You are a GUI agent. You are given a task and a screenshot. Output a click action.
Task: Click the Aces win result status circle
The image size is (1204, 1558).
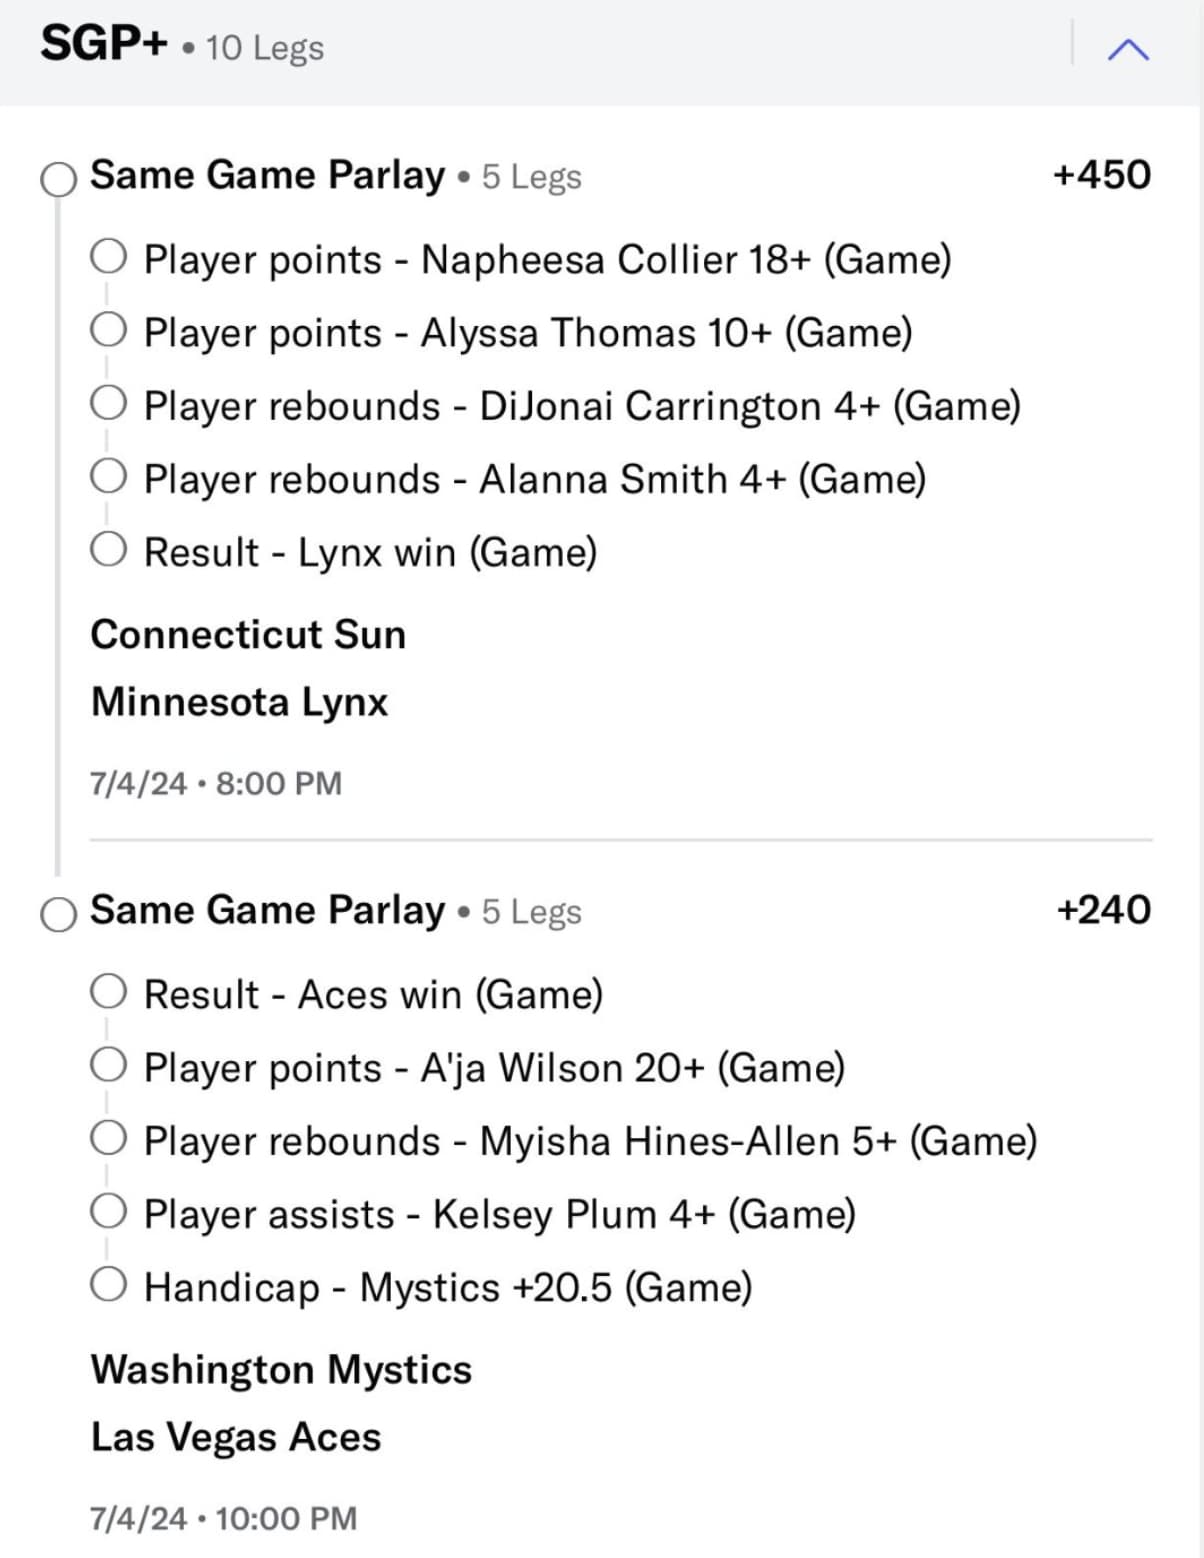[x=108, y=992]
